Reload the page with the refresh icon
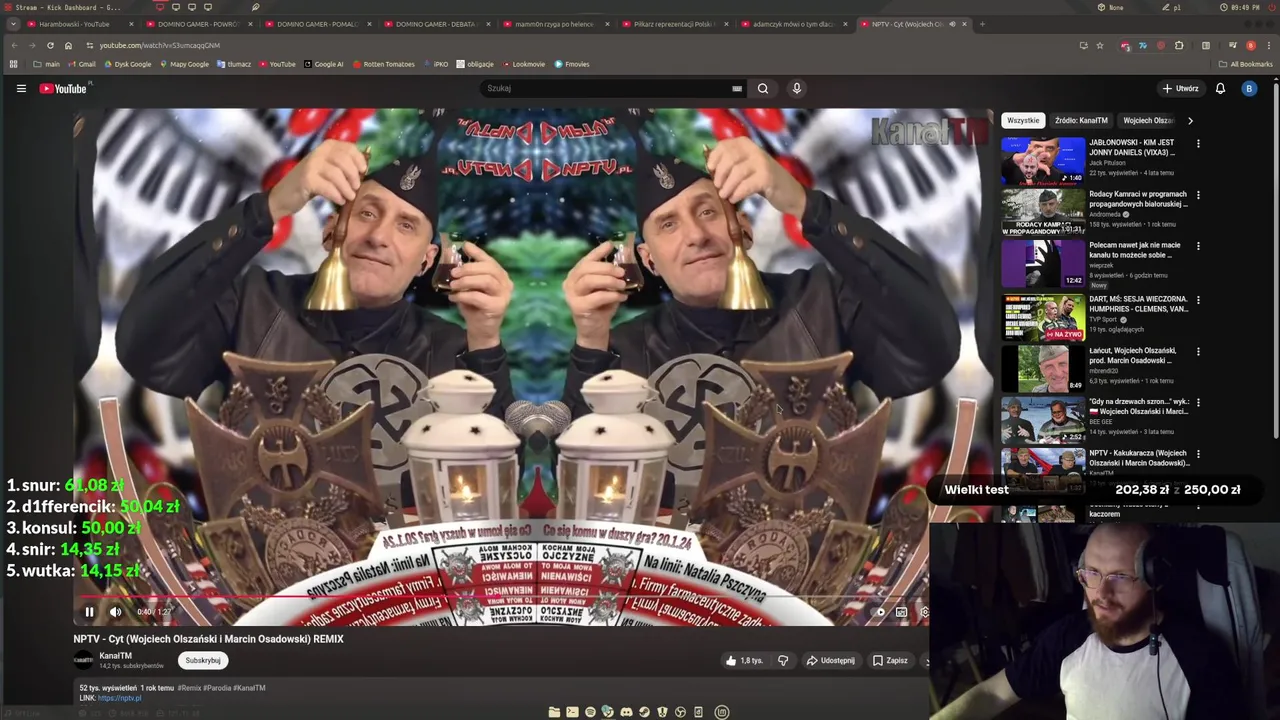This screenshot has height=720, width=1280. tap(50, 45)
